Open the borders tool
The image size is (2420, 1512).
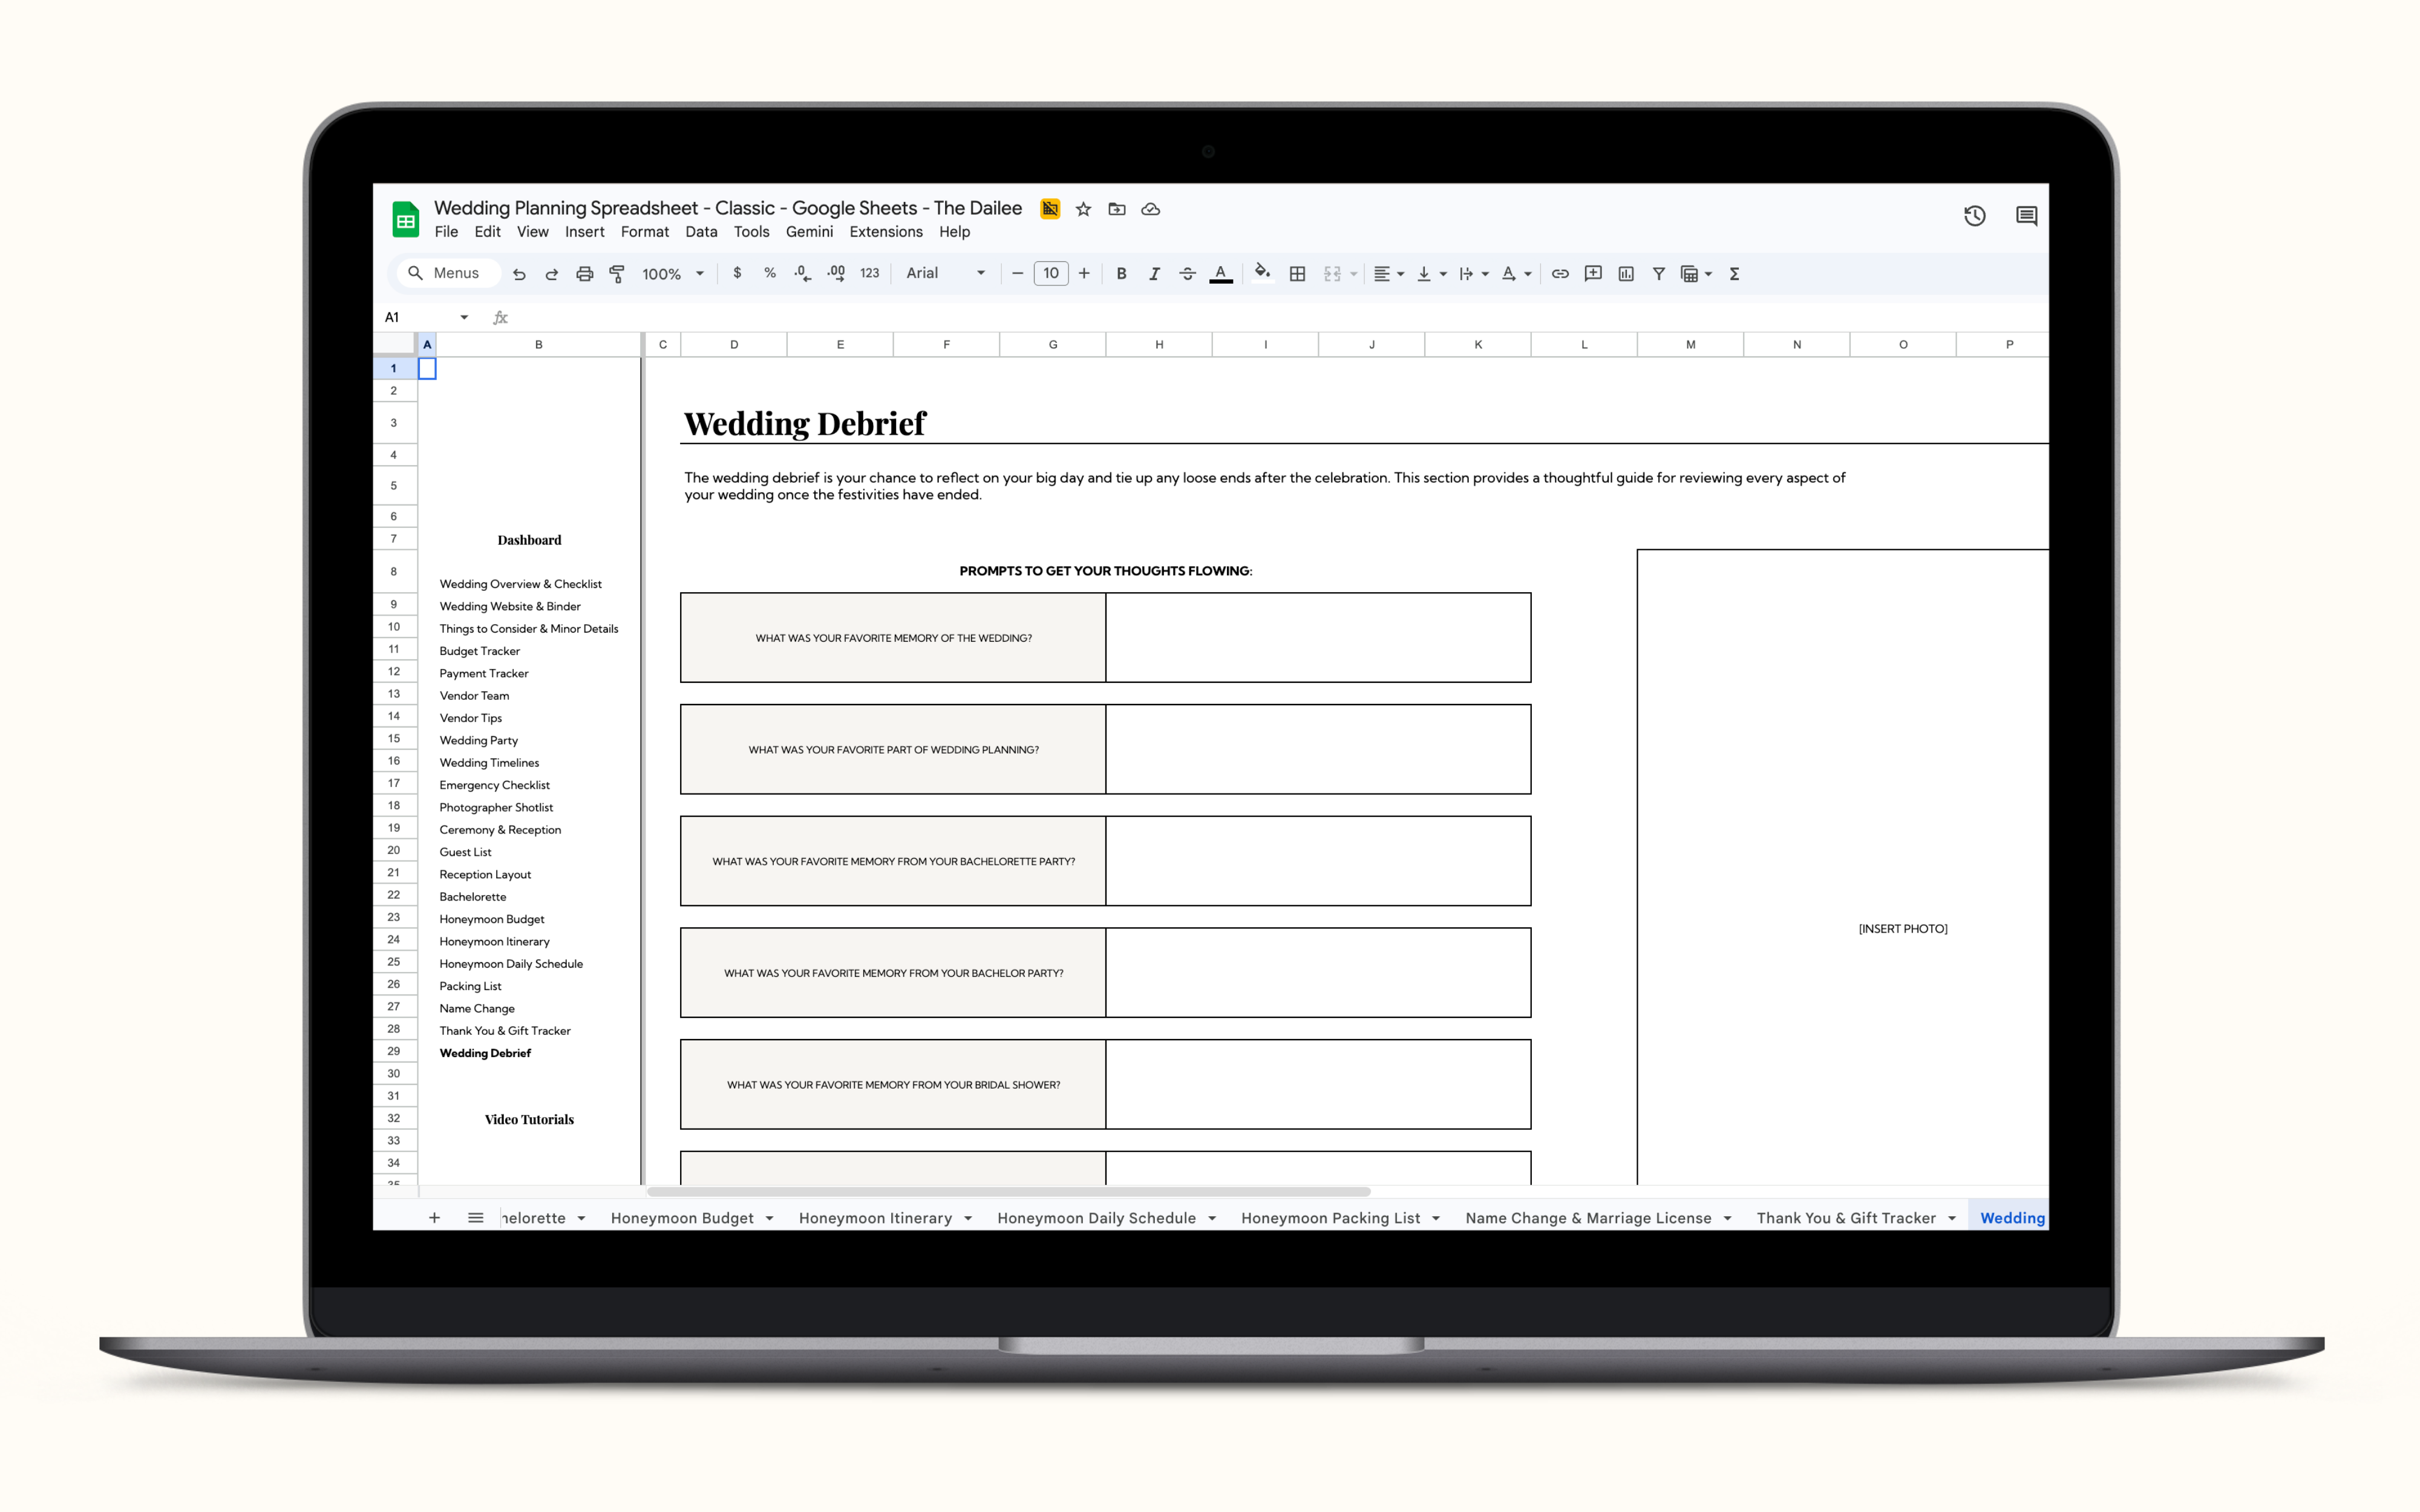coord(1297,274)
